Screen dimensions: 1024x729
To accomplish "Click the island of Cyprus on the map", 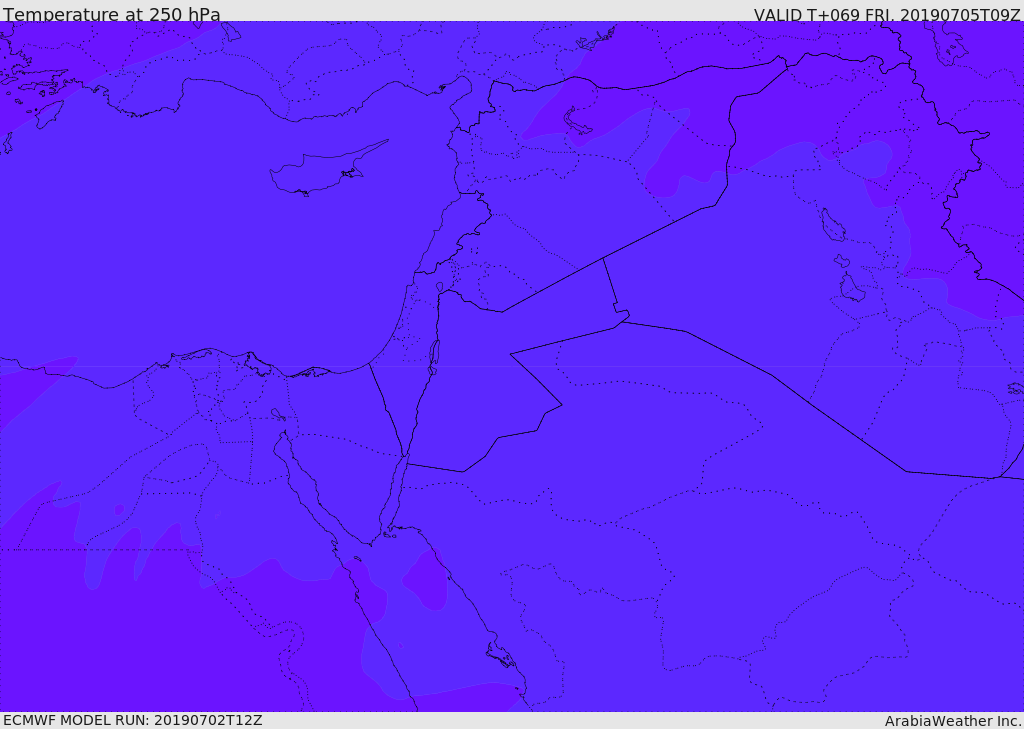I will click(x=327, y=169).
